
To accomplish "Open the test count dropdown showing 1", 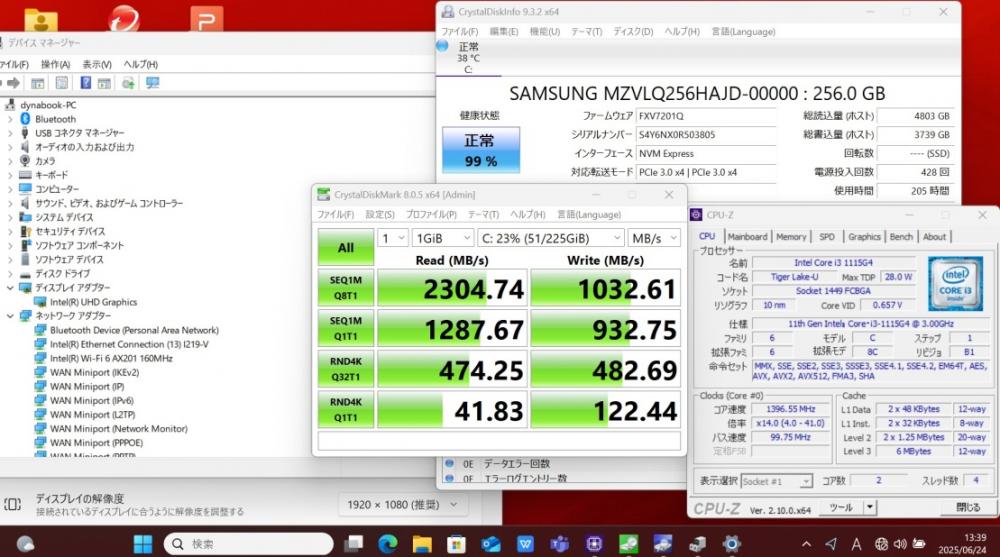I will coord(393,238).
